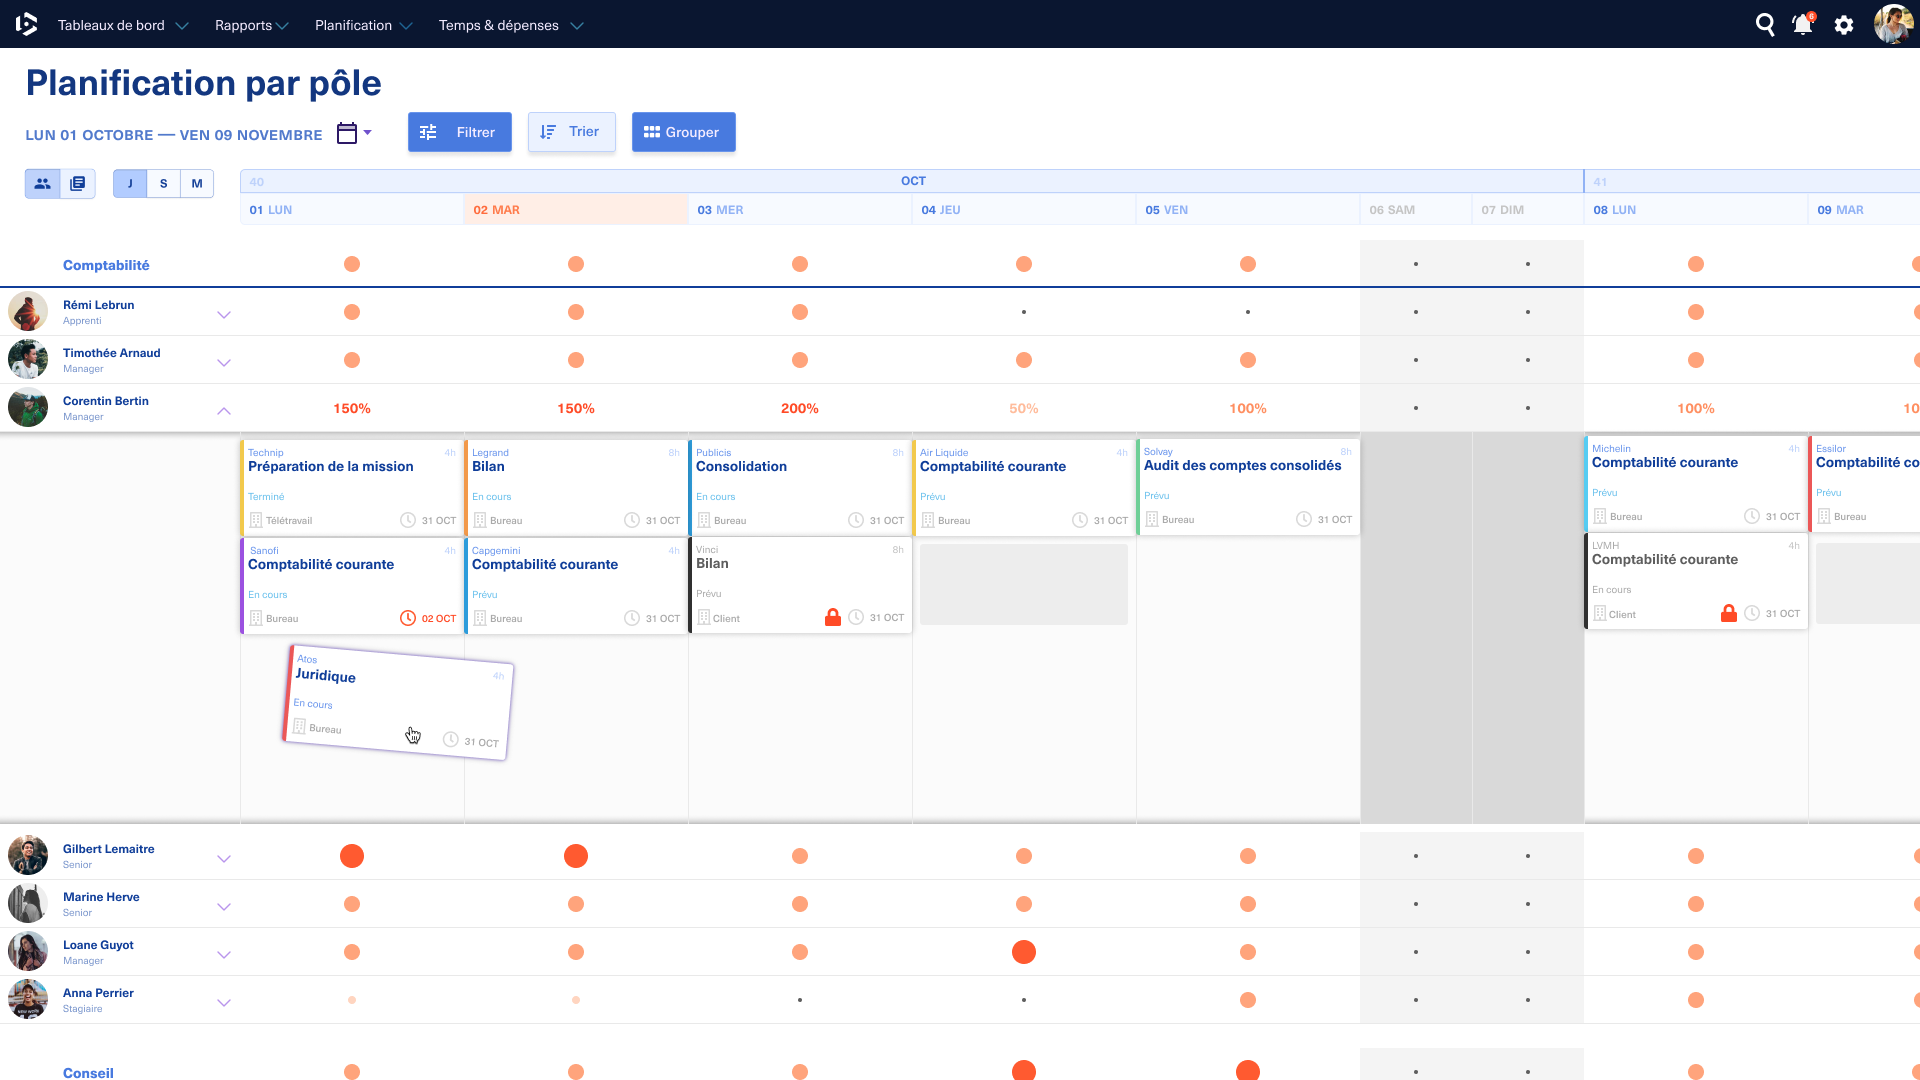Click Loane Guyot's red overload dot Thursday

click(1024, 952)
